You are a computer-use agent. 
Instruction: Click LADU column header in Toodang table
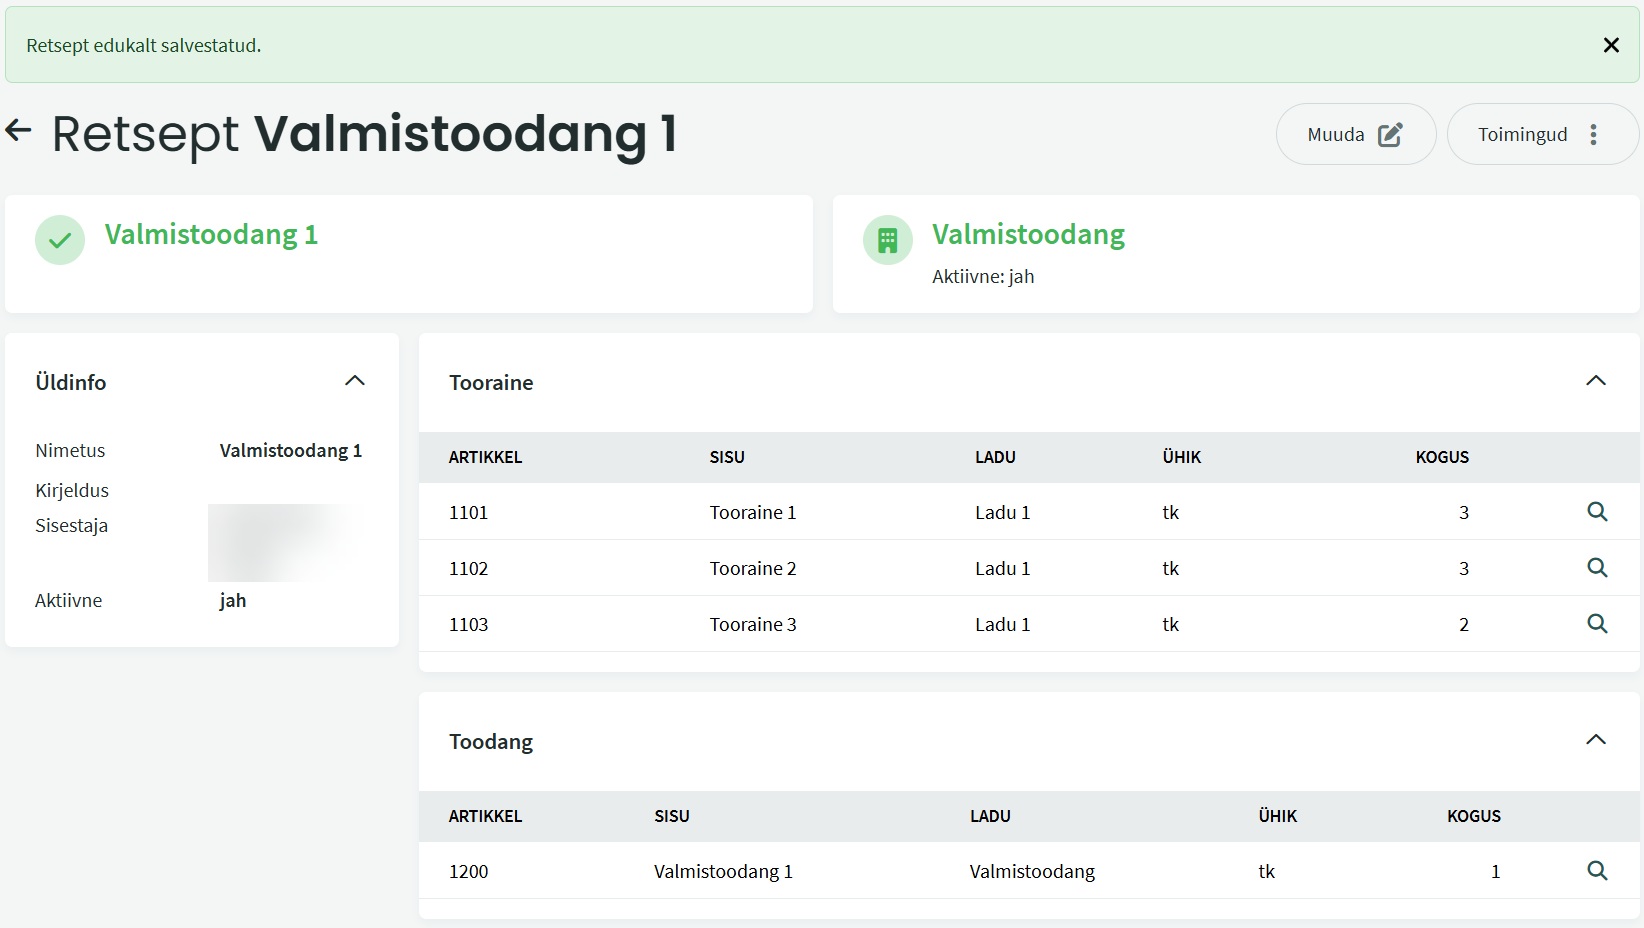(990, 816)
